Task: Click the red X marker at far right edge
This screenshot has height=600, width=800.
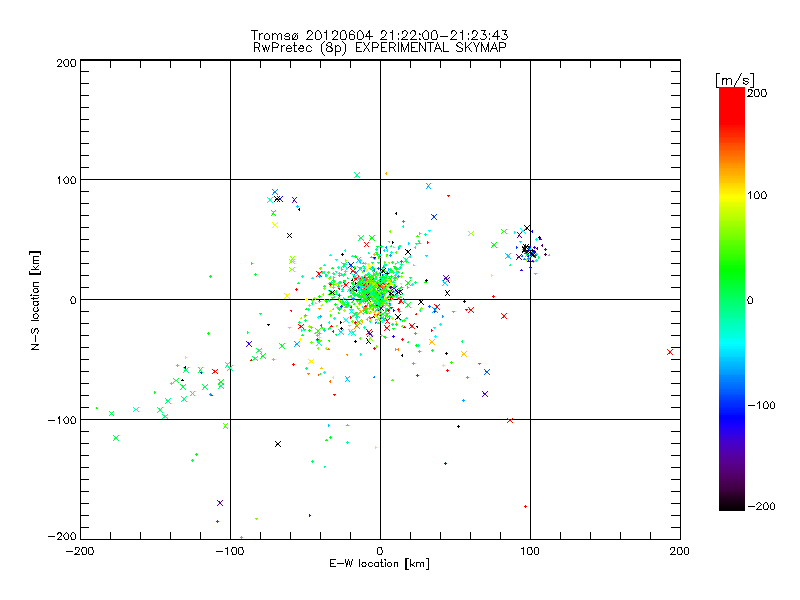Action: 670,352
